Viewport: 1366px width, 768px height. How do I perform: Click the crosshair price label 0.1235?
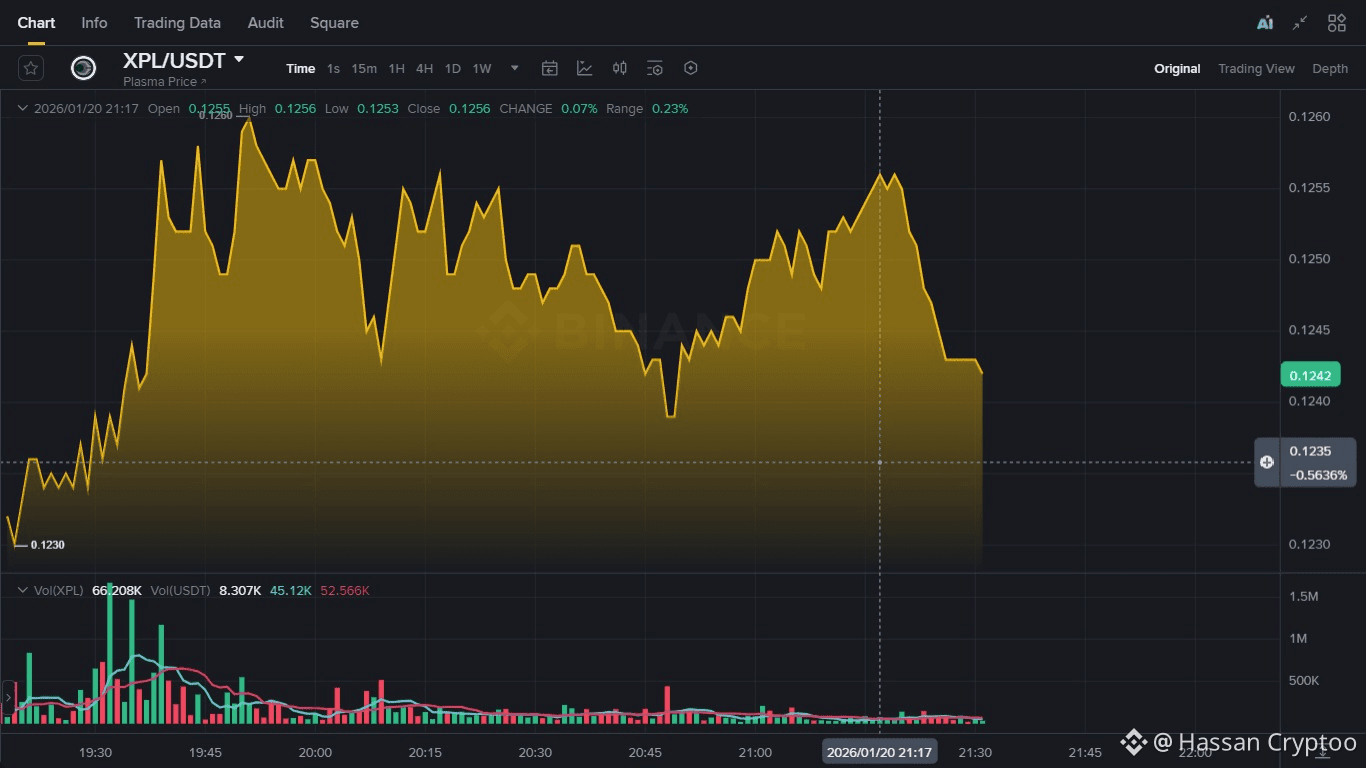pos(1310,451)
